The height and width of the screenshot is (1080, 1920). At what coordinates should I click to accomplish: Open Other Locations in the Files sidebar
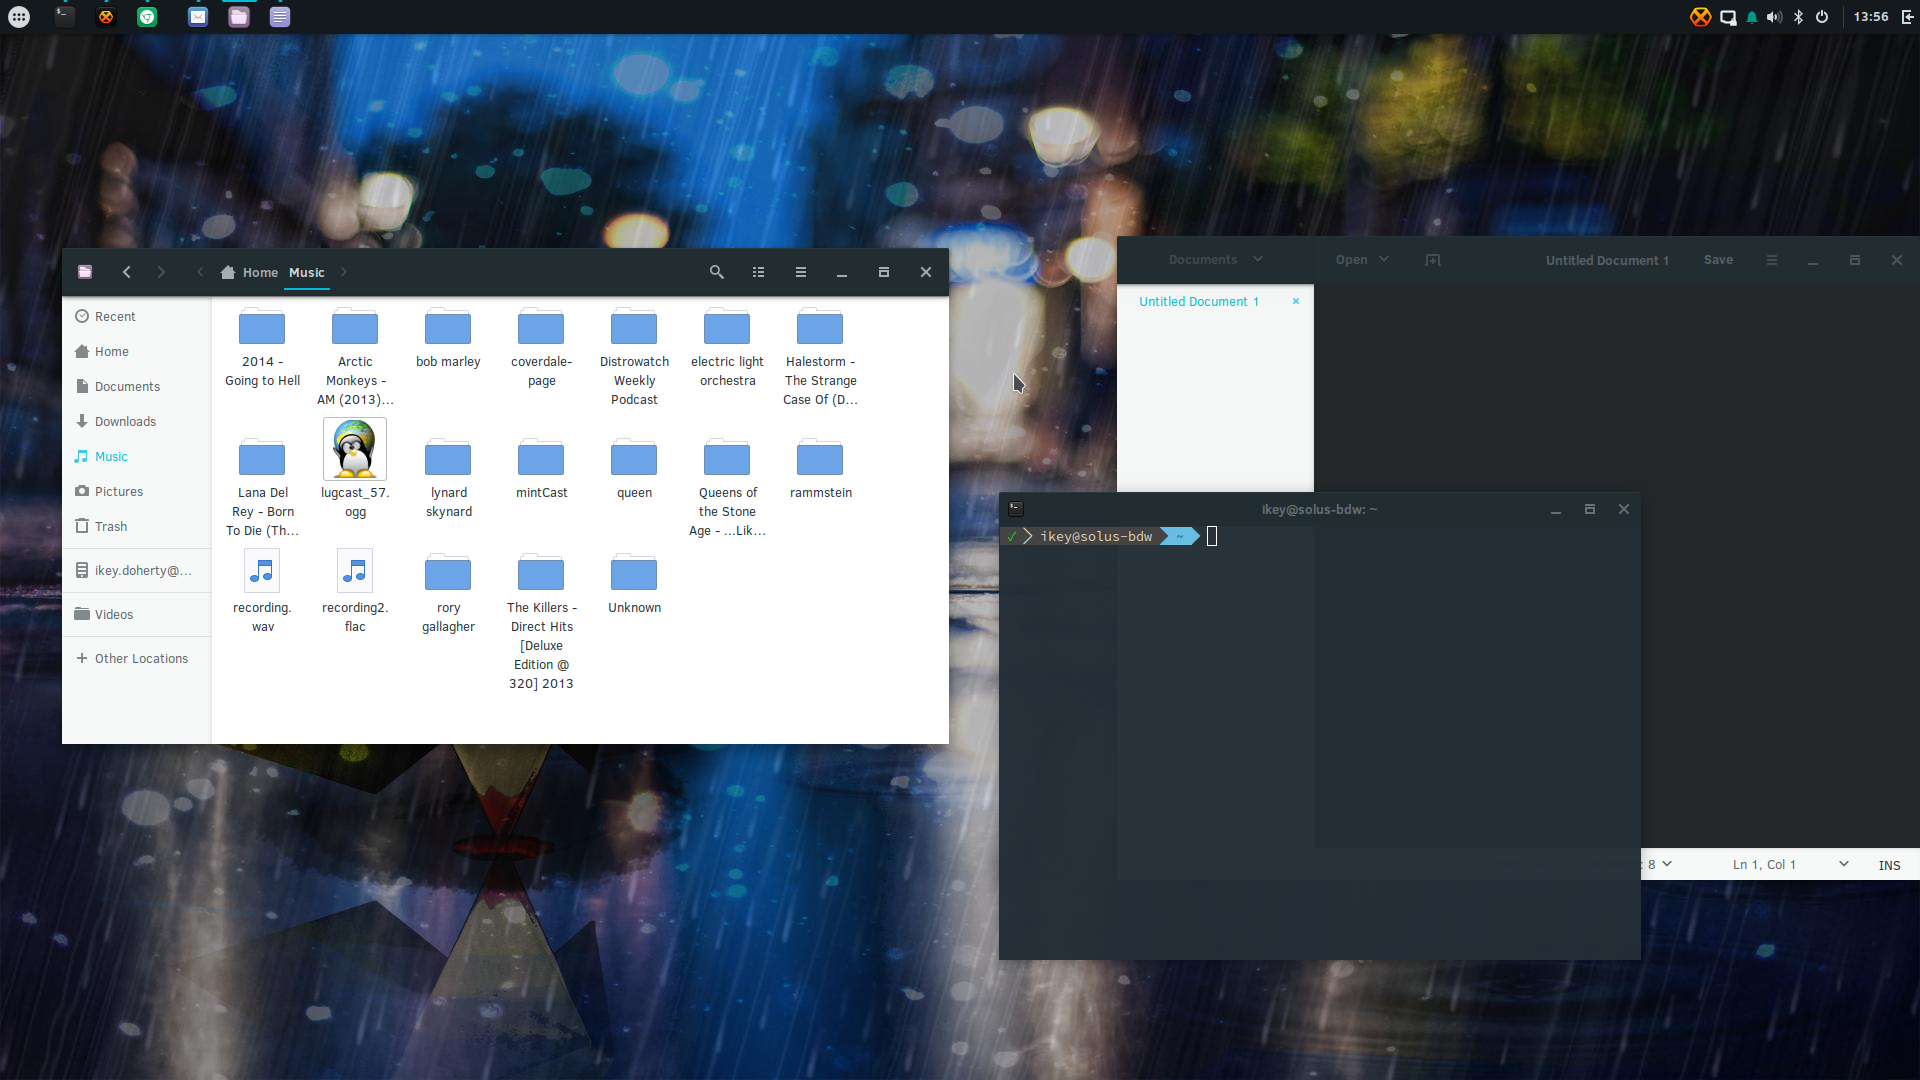tap(136, 658)
